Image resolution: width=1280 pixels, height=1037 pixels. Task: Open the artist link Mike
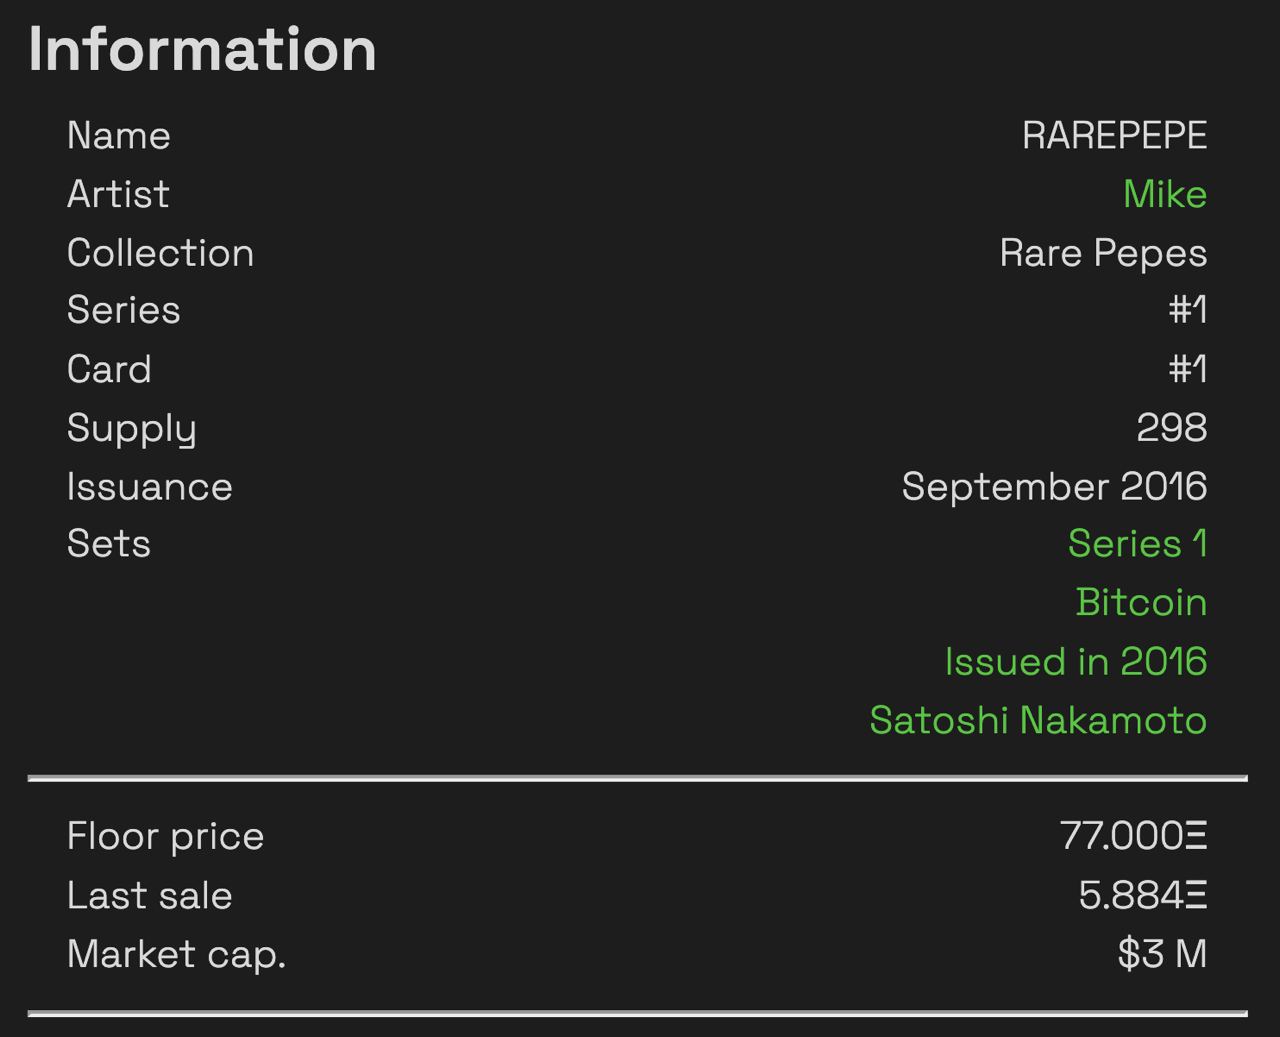pos(1165,194)
